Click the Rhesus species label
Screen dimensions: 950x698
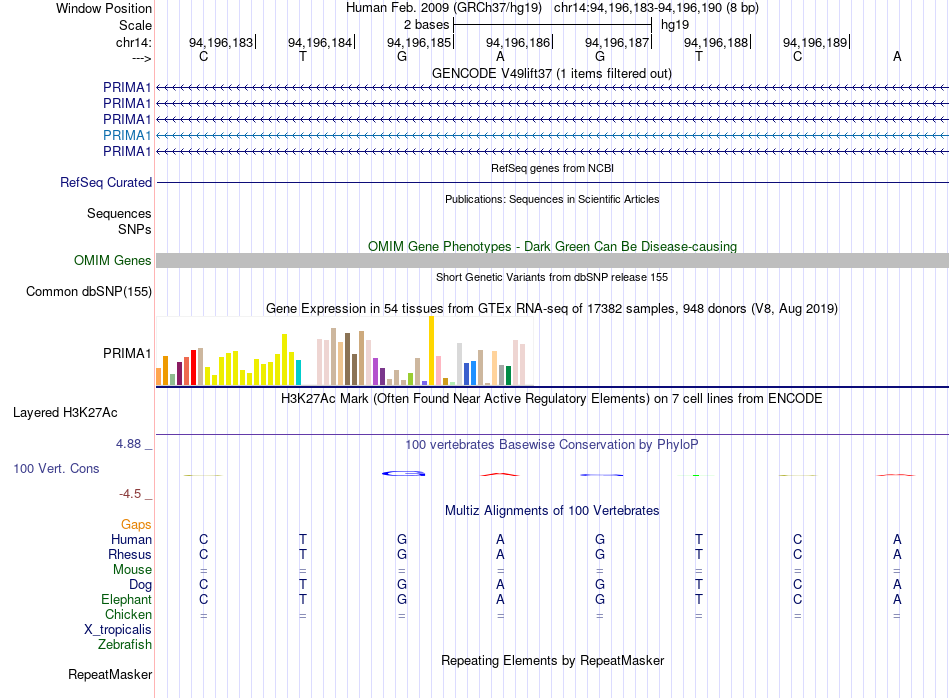[130, 554]
